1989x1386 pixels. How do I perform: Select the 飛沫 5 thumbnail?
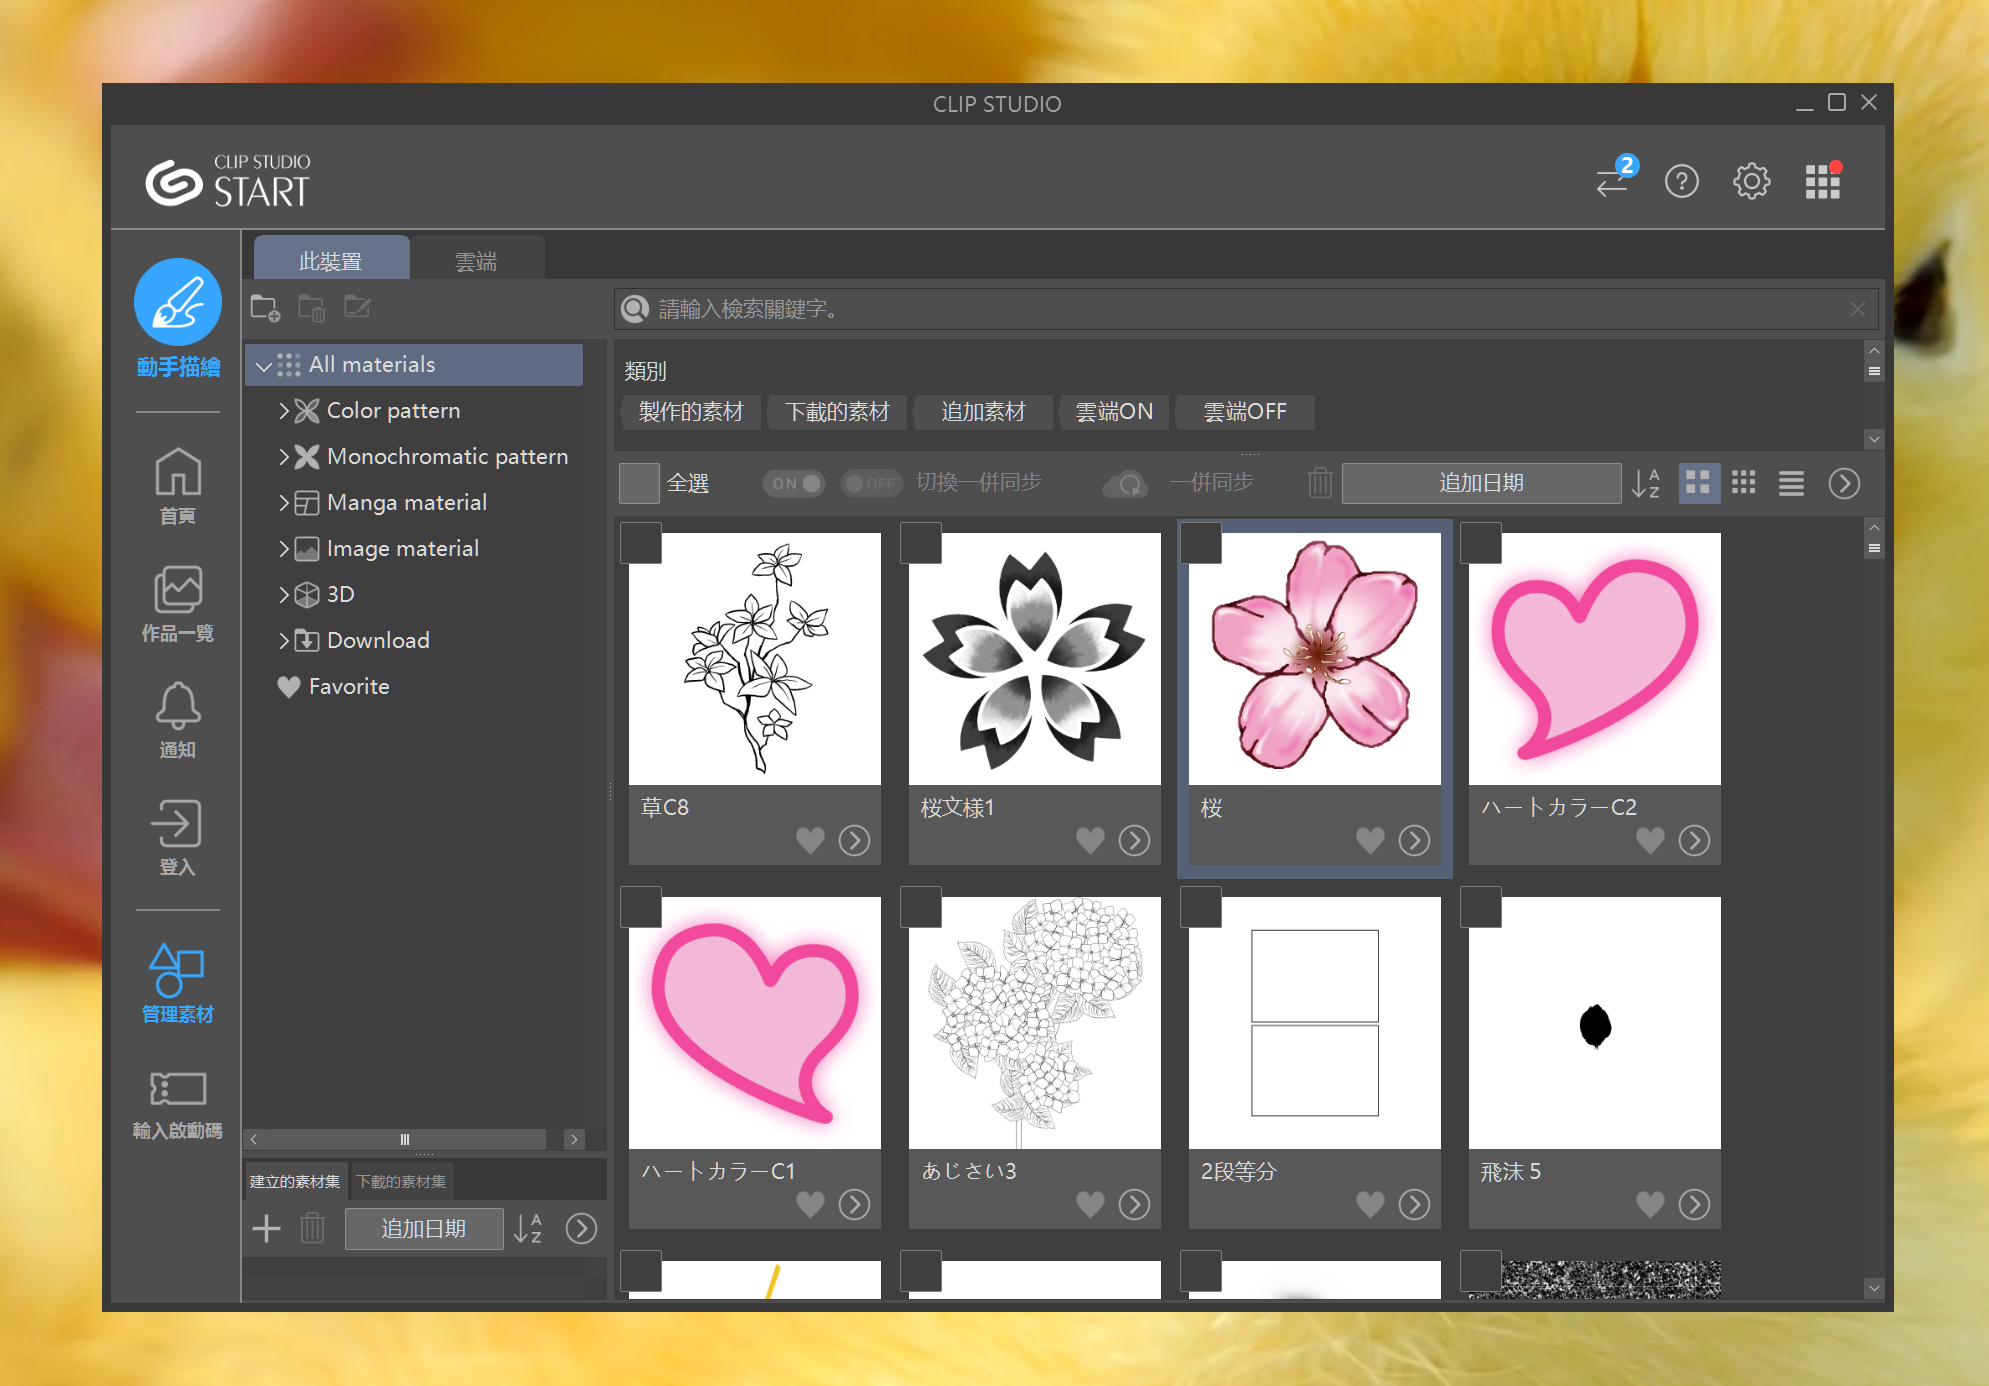(x=1595, y=1022)
